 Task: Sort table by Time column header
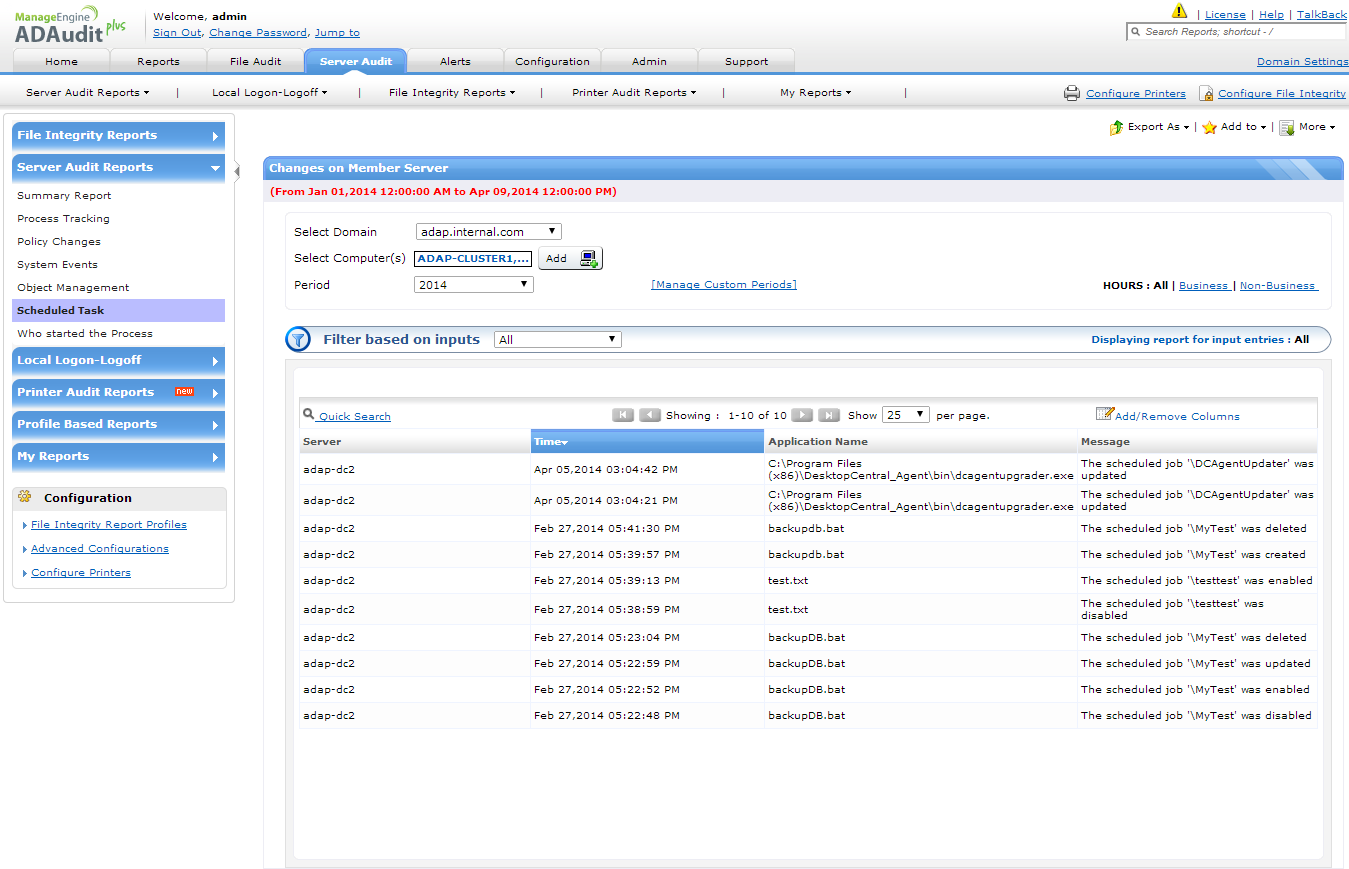(x=647, y=442)
